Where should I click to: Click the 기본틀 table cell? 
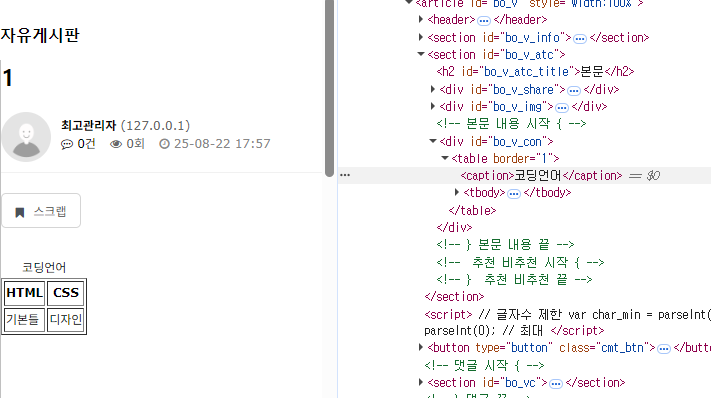24,320
